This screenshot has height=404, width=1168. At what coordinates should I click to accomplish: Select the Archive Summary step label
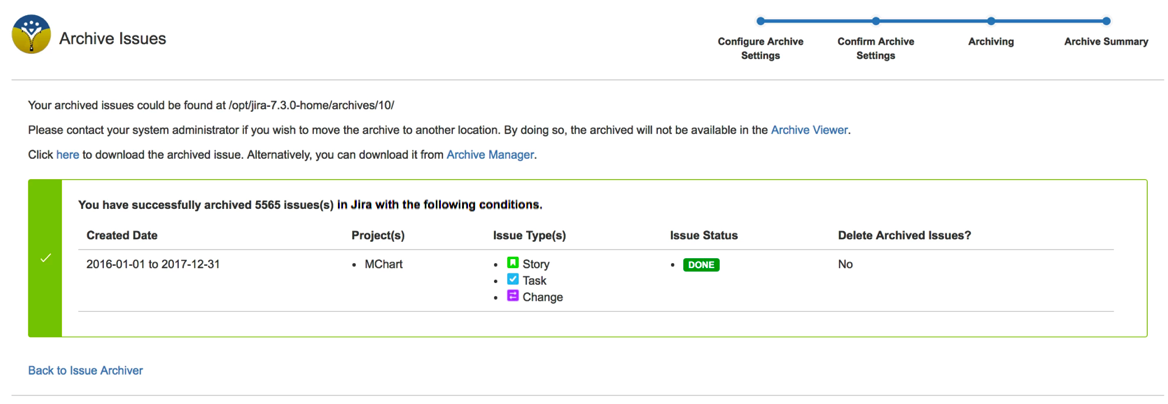tap(1106, 42)
